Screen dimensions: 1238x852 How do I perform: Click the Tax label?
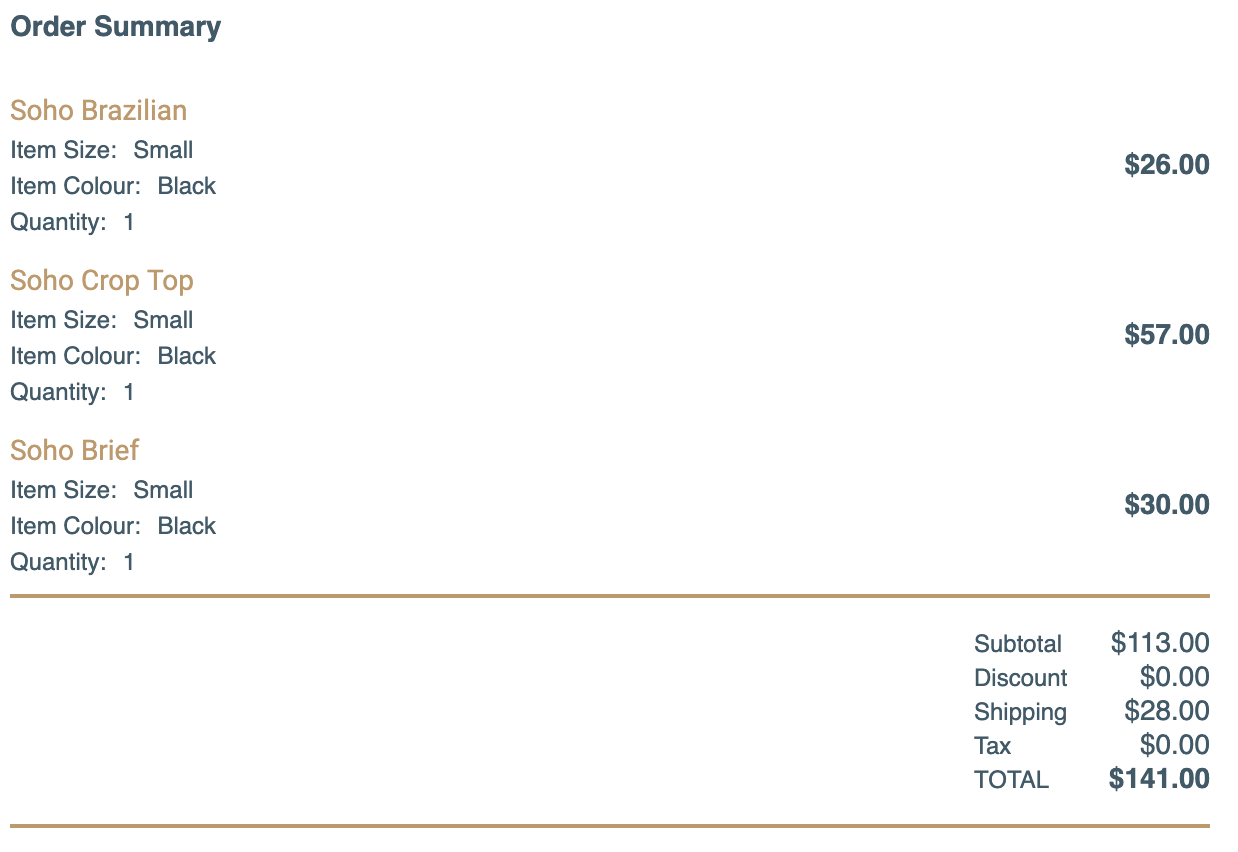click(992, 746)
